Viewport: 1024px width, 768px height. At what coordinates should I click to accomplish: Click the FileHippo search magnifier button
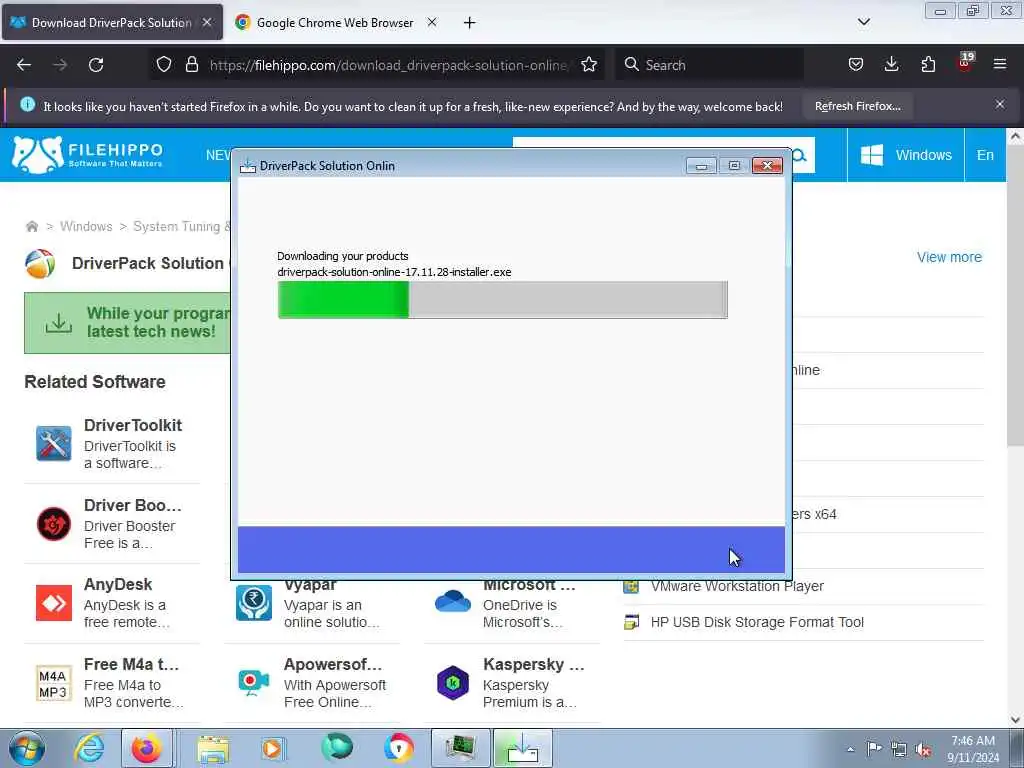(801, 155)
